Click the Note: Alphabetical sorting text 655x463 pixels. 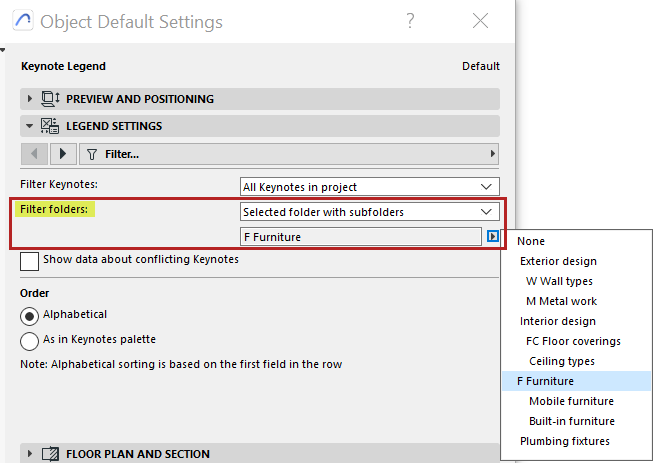[181, 364]
